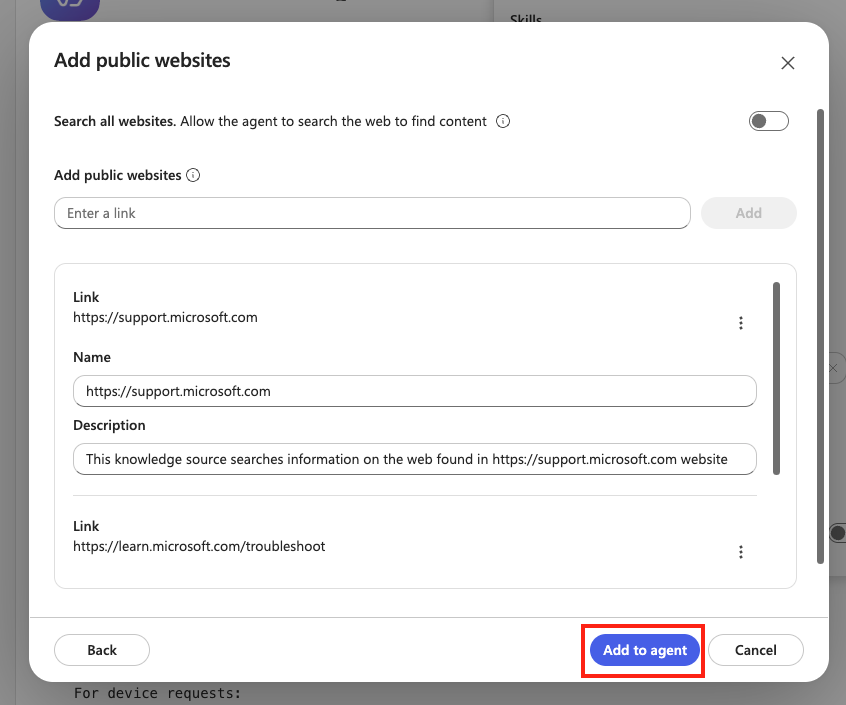Edit the Description field for support.microsoft.com
The width and height of the screenshot is (846, 705).
click(414, 459)
